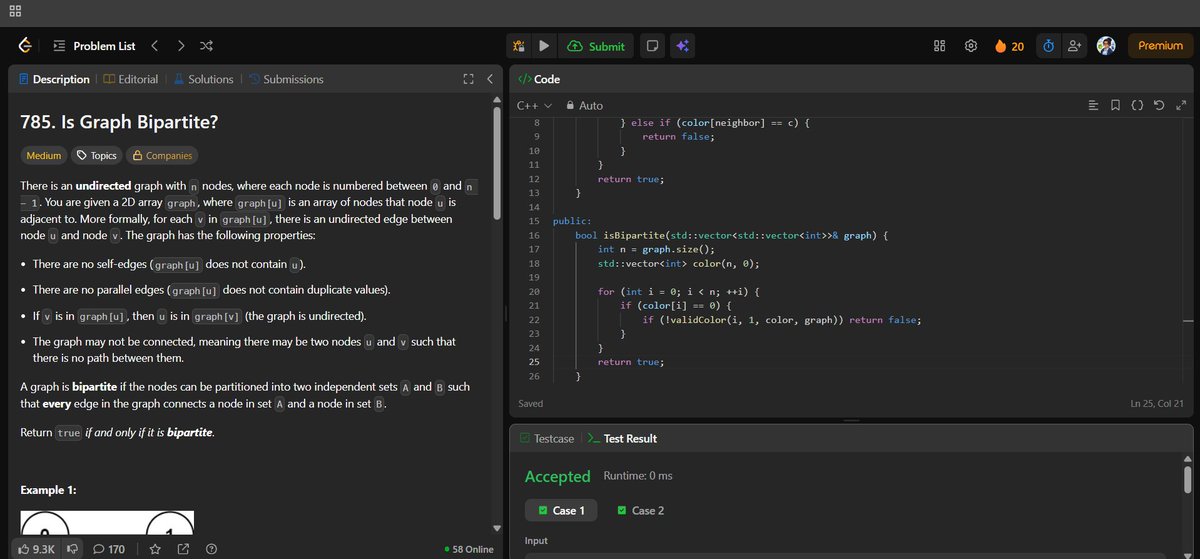Click the 'Saved' status text
Image resolution: width=1200 pixels, height=559 pixels.
pyautogui.click(x=531, y=403)
